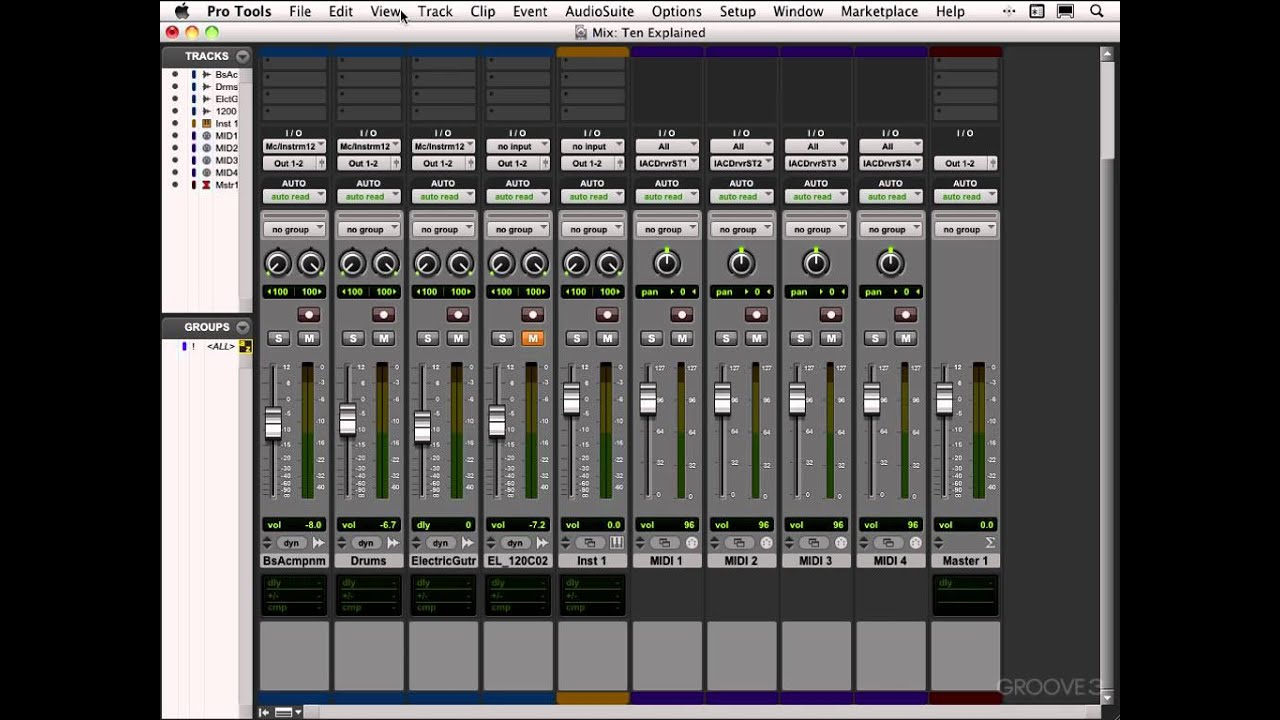The width and height of the screenshot is (1280, 720).
Task: Record-enable the Inst 1 track
Action: (x=607, y=315)
